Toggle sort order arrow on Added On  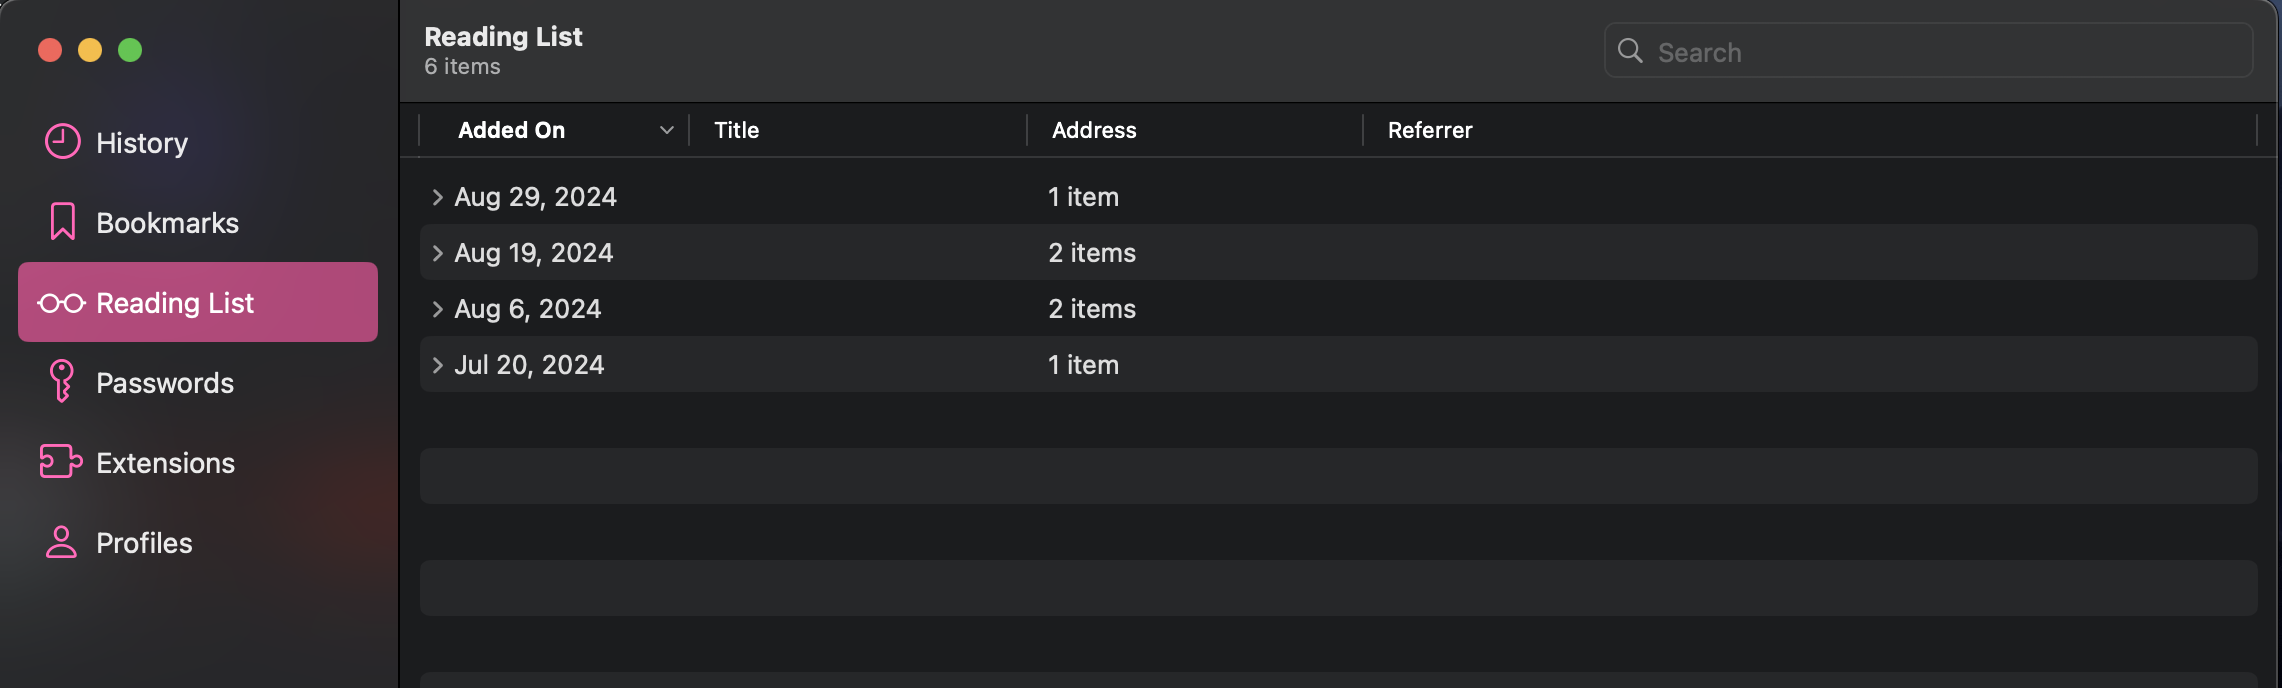[x=667, y=130]
